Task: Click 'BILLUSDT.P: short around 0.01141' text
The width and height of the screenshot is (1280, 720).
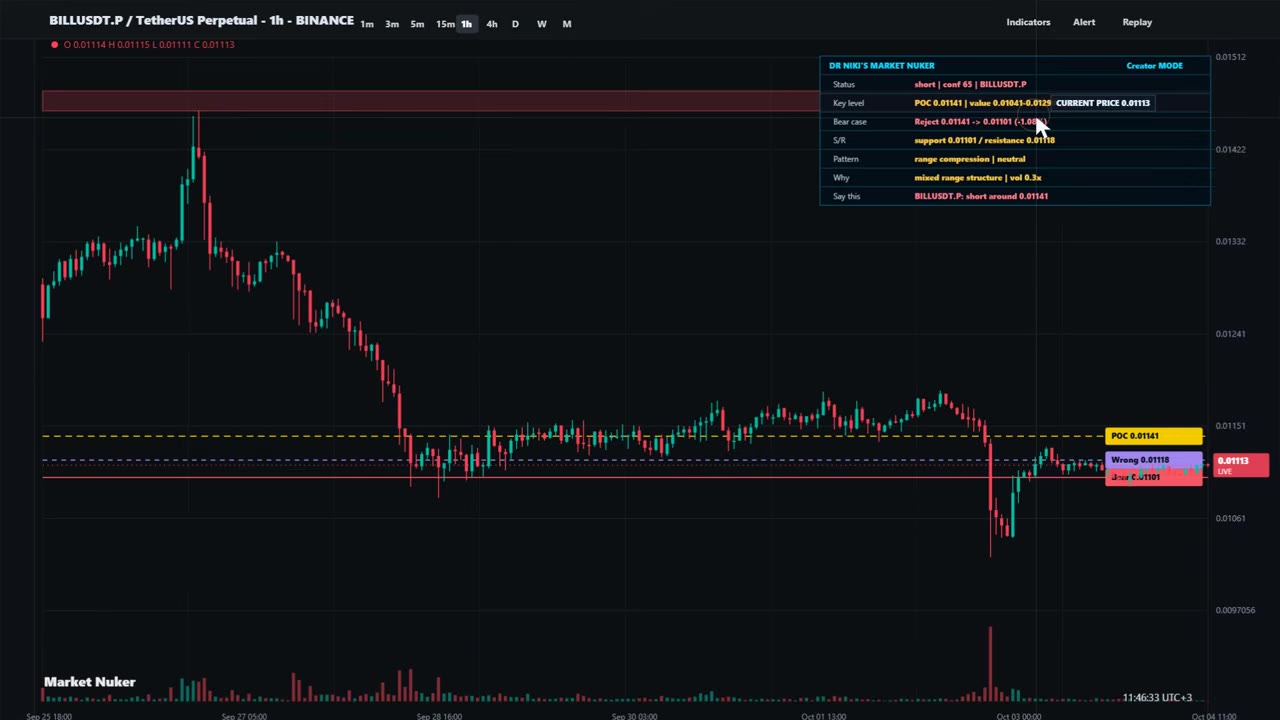Action: tap(981, 197)
